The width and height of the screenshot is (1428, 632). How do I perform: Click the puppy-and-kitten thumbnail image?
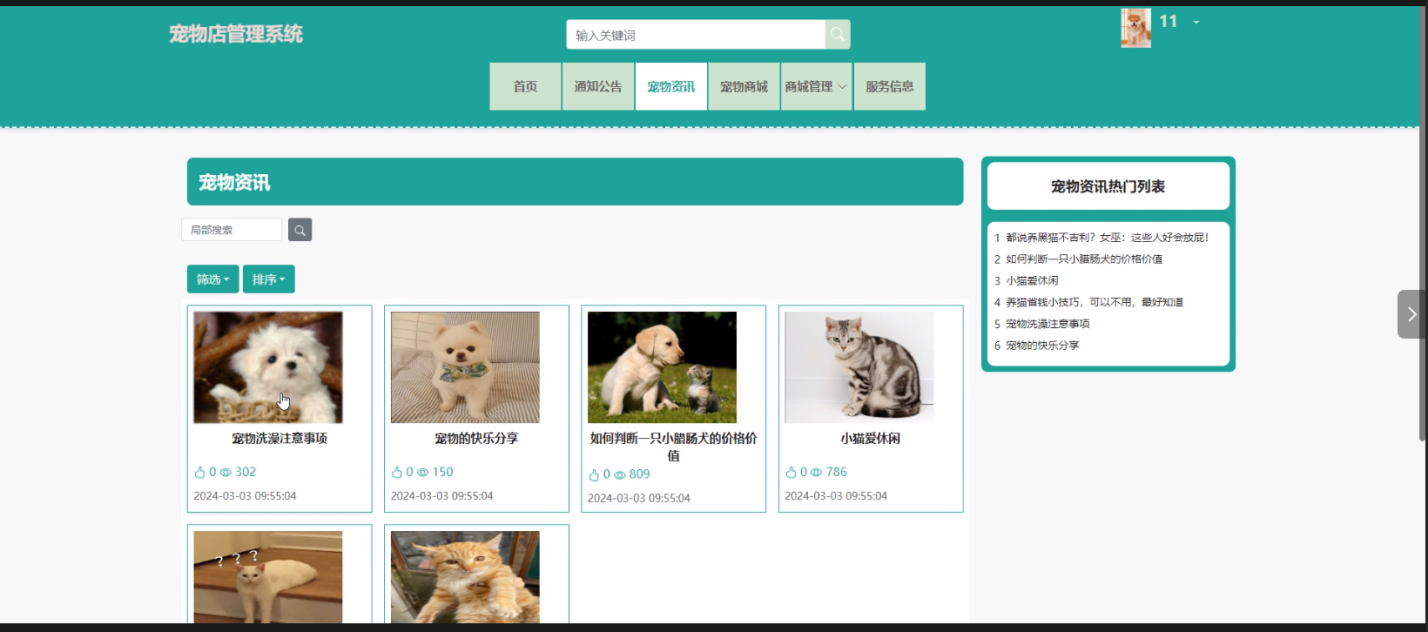click(x=662, y=367)
